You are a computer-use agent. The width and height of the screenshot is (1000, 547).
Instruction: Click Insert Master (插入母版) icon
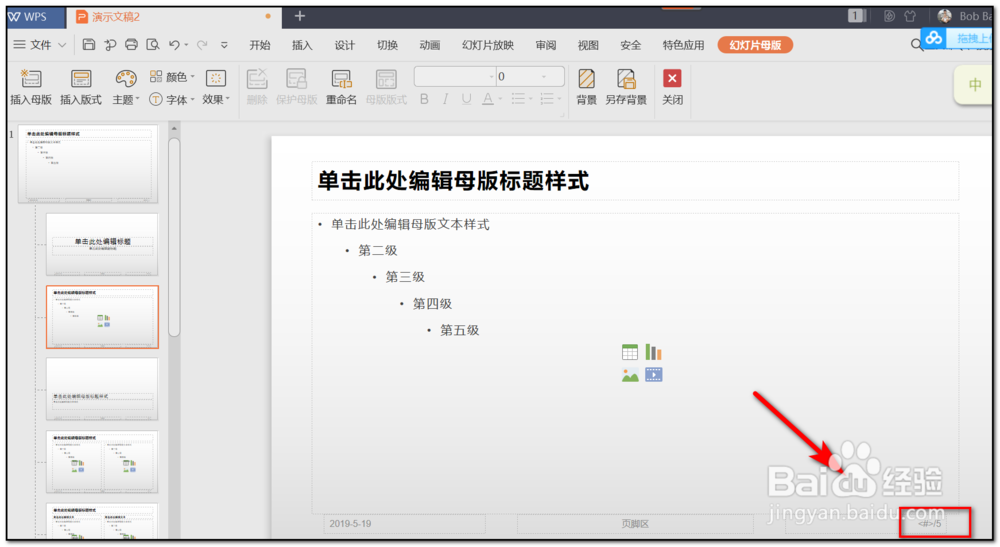pyautogui.click(x=31, y=78)
